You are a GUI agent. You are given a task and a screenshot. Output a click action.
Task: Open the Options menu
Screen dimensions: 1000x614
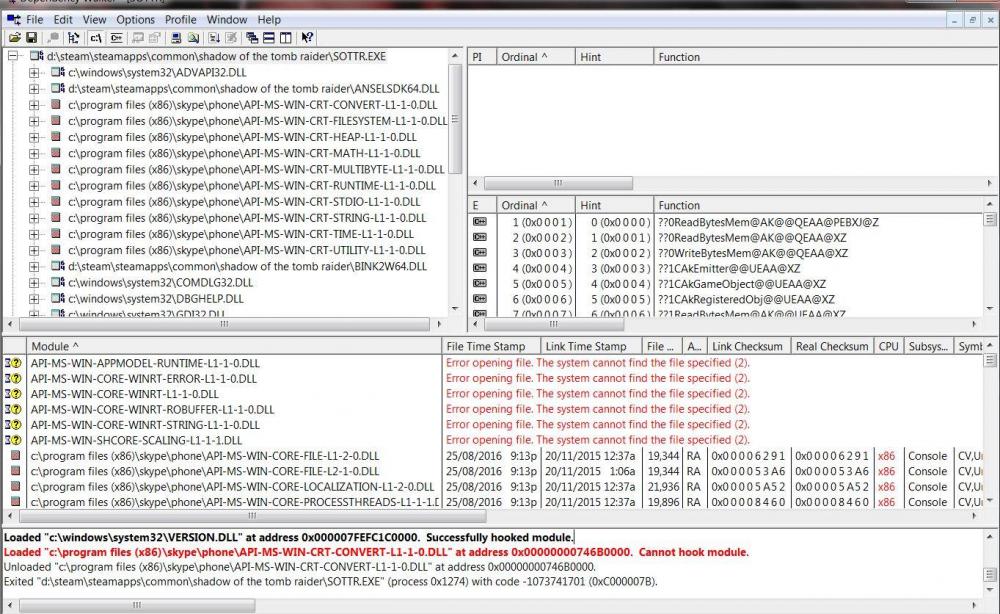pos(135,19)
